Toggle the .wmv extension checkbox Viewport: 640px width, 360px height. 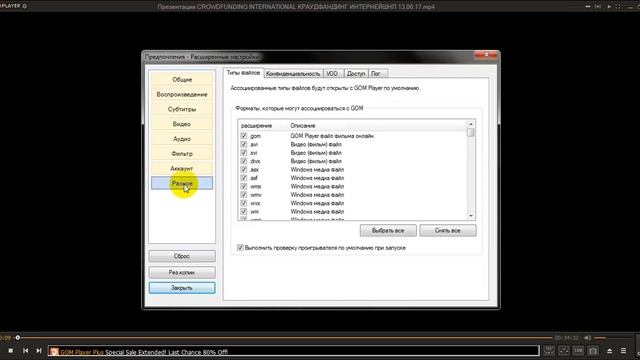(x=244, y=195)
